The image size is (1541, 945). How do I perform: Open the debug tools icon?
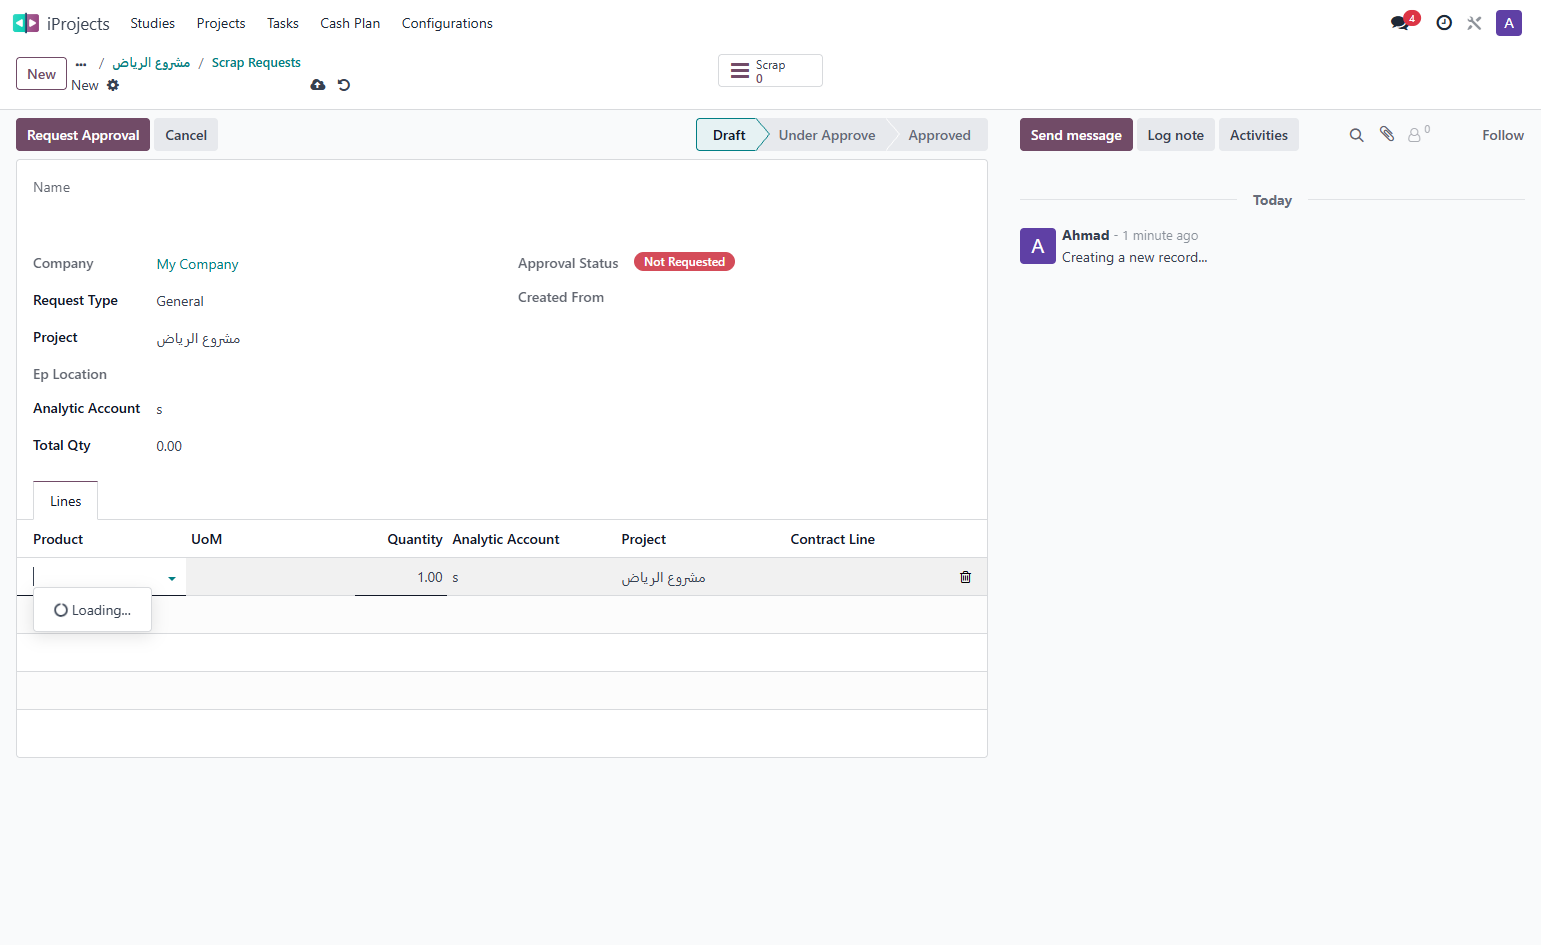1474,23
